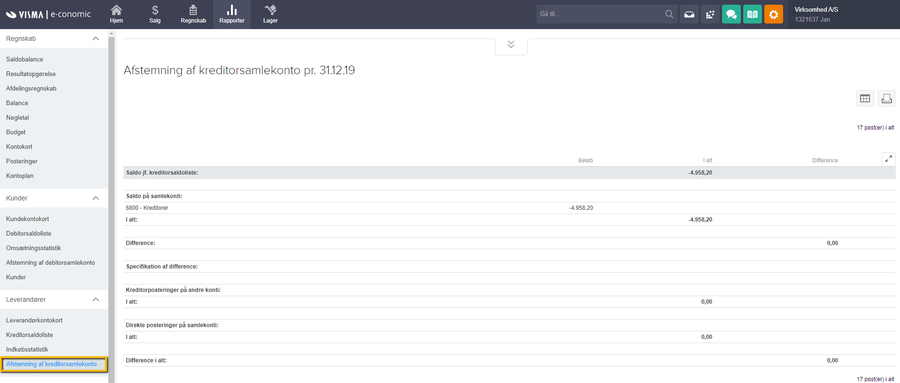This screenshot has width=900, height=383.
Task: Switch to the Regnskab top tab
Action: [193, 14]
